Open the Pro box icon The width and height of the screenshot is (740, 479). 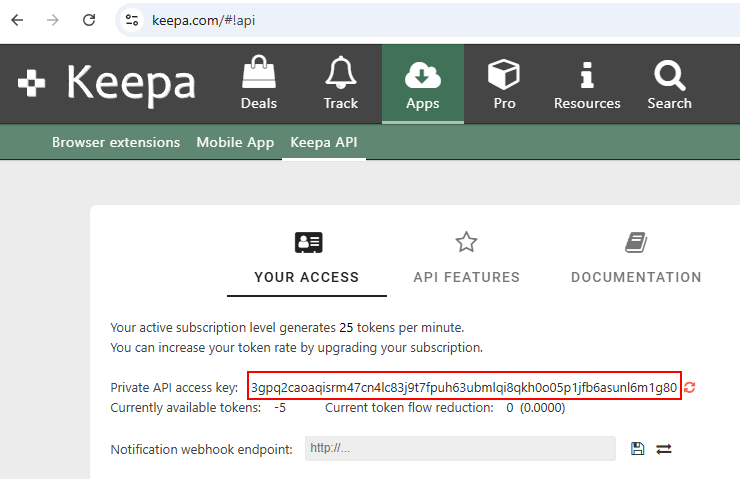(x=504, y=74)
